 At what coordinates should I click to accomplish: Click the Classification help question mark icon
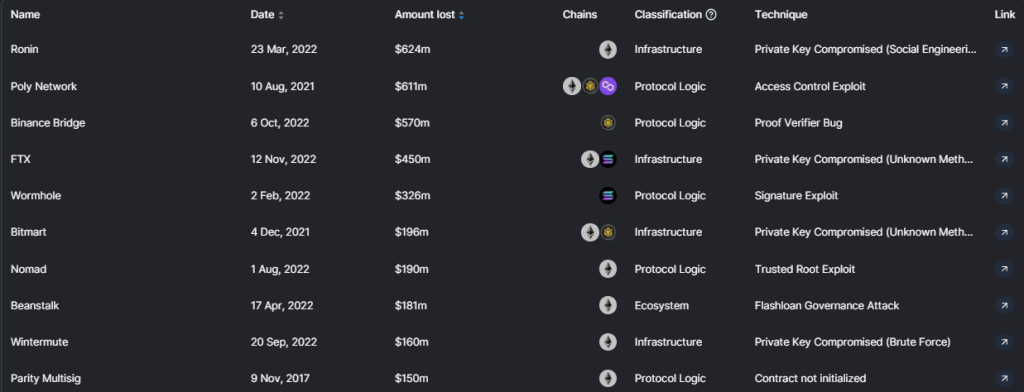pos(711,14)
